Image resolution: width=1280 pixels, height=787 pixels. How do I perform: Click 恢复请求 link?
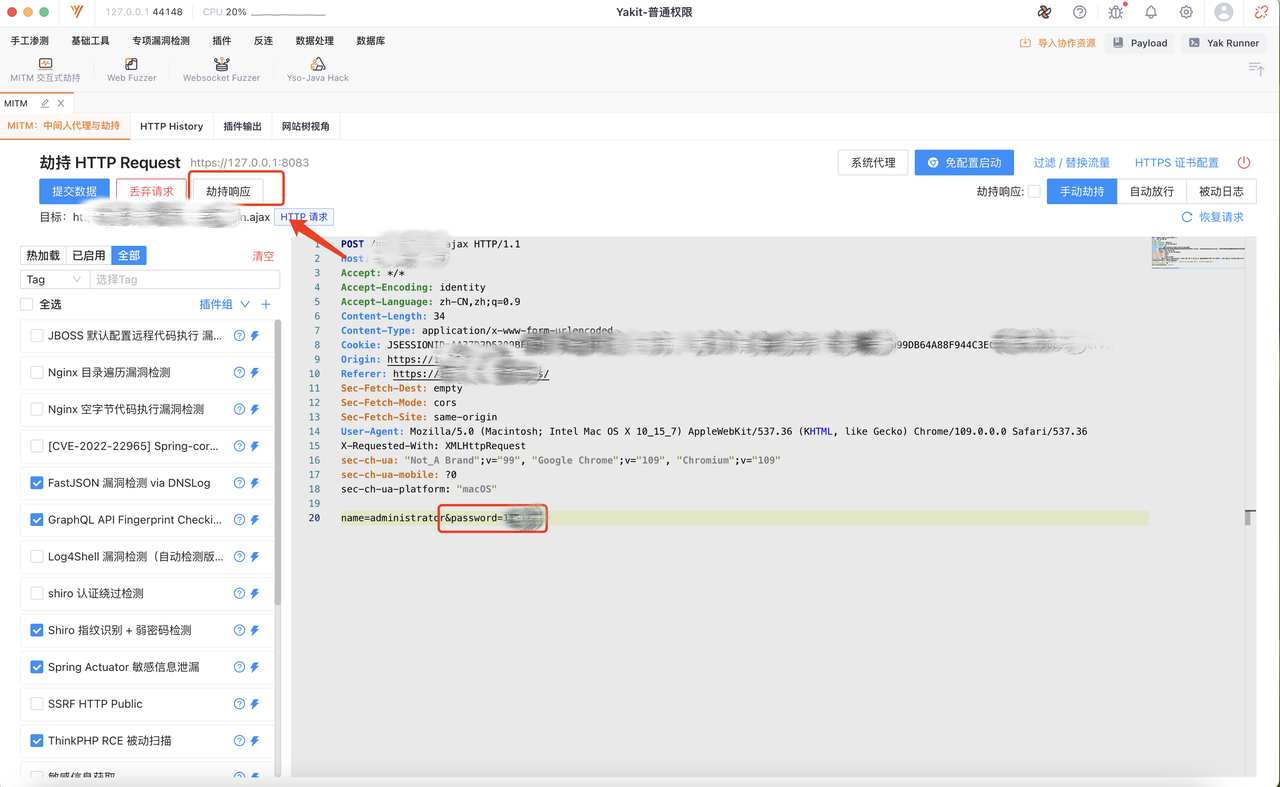[x=1213, y=217]
